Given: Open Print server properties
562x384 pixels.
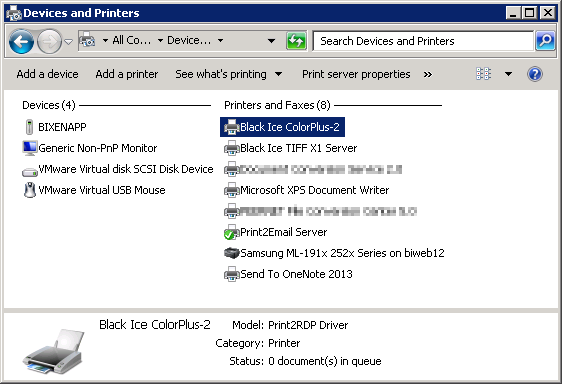Looking at the screenshot, I should point(356,74).
